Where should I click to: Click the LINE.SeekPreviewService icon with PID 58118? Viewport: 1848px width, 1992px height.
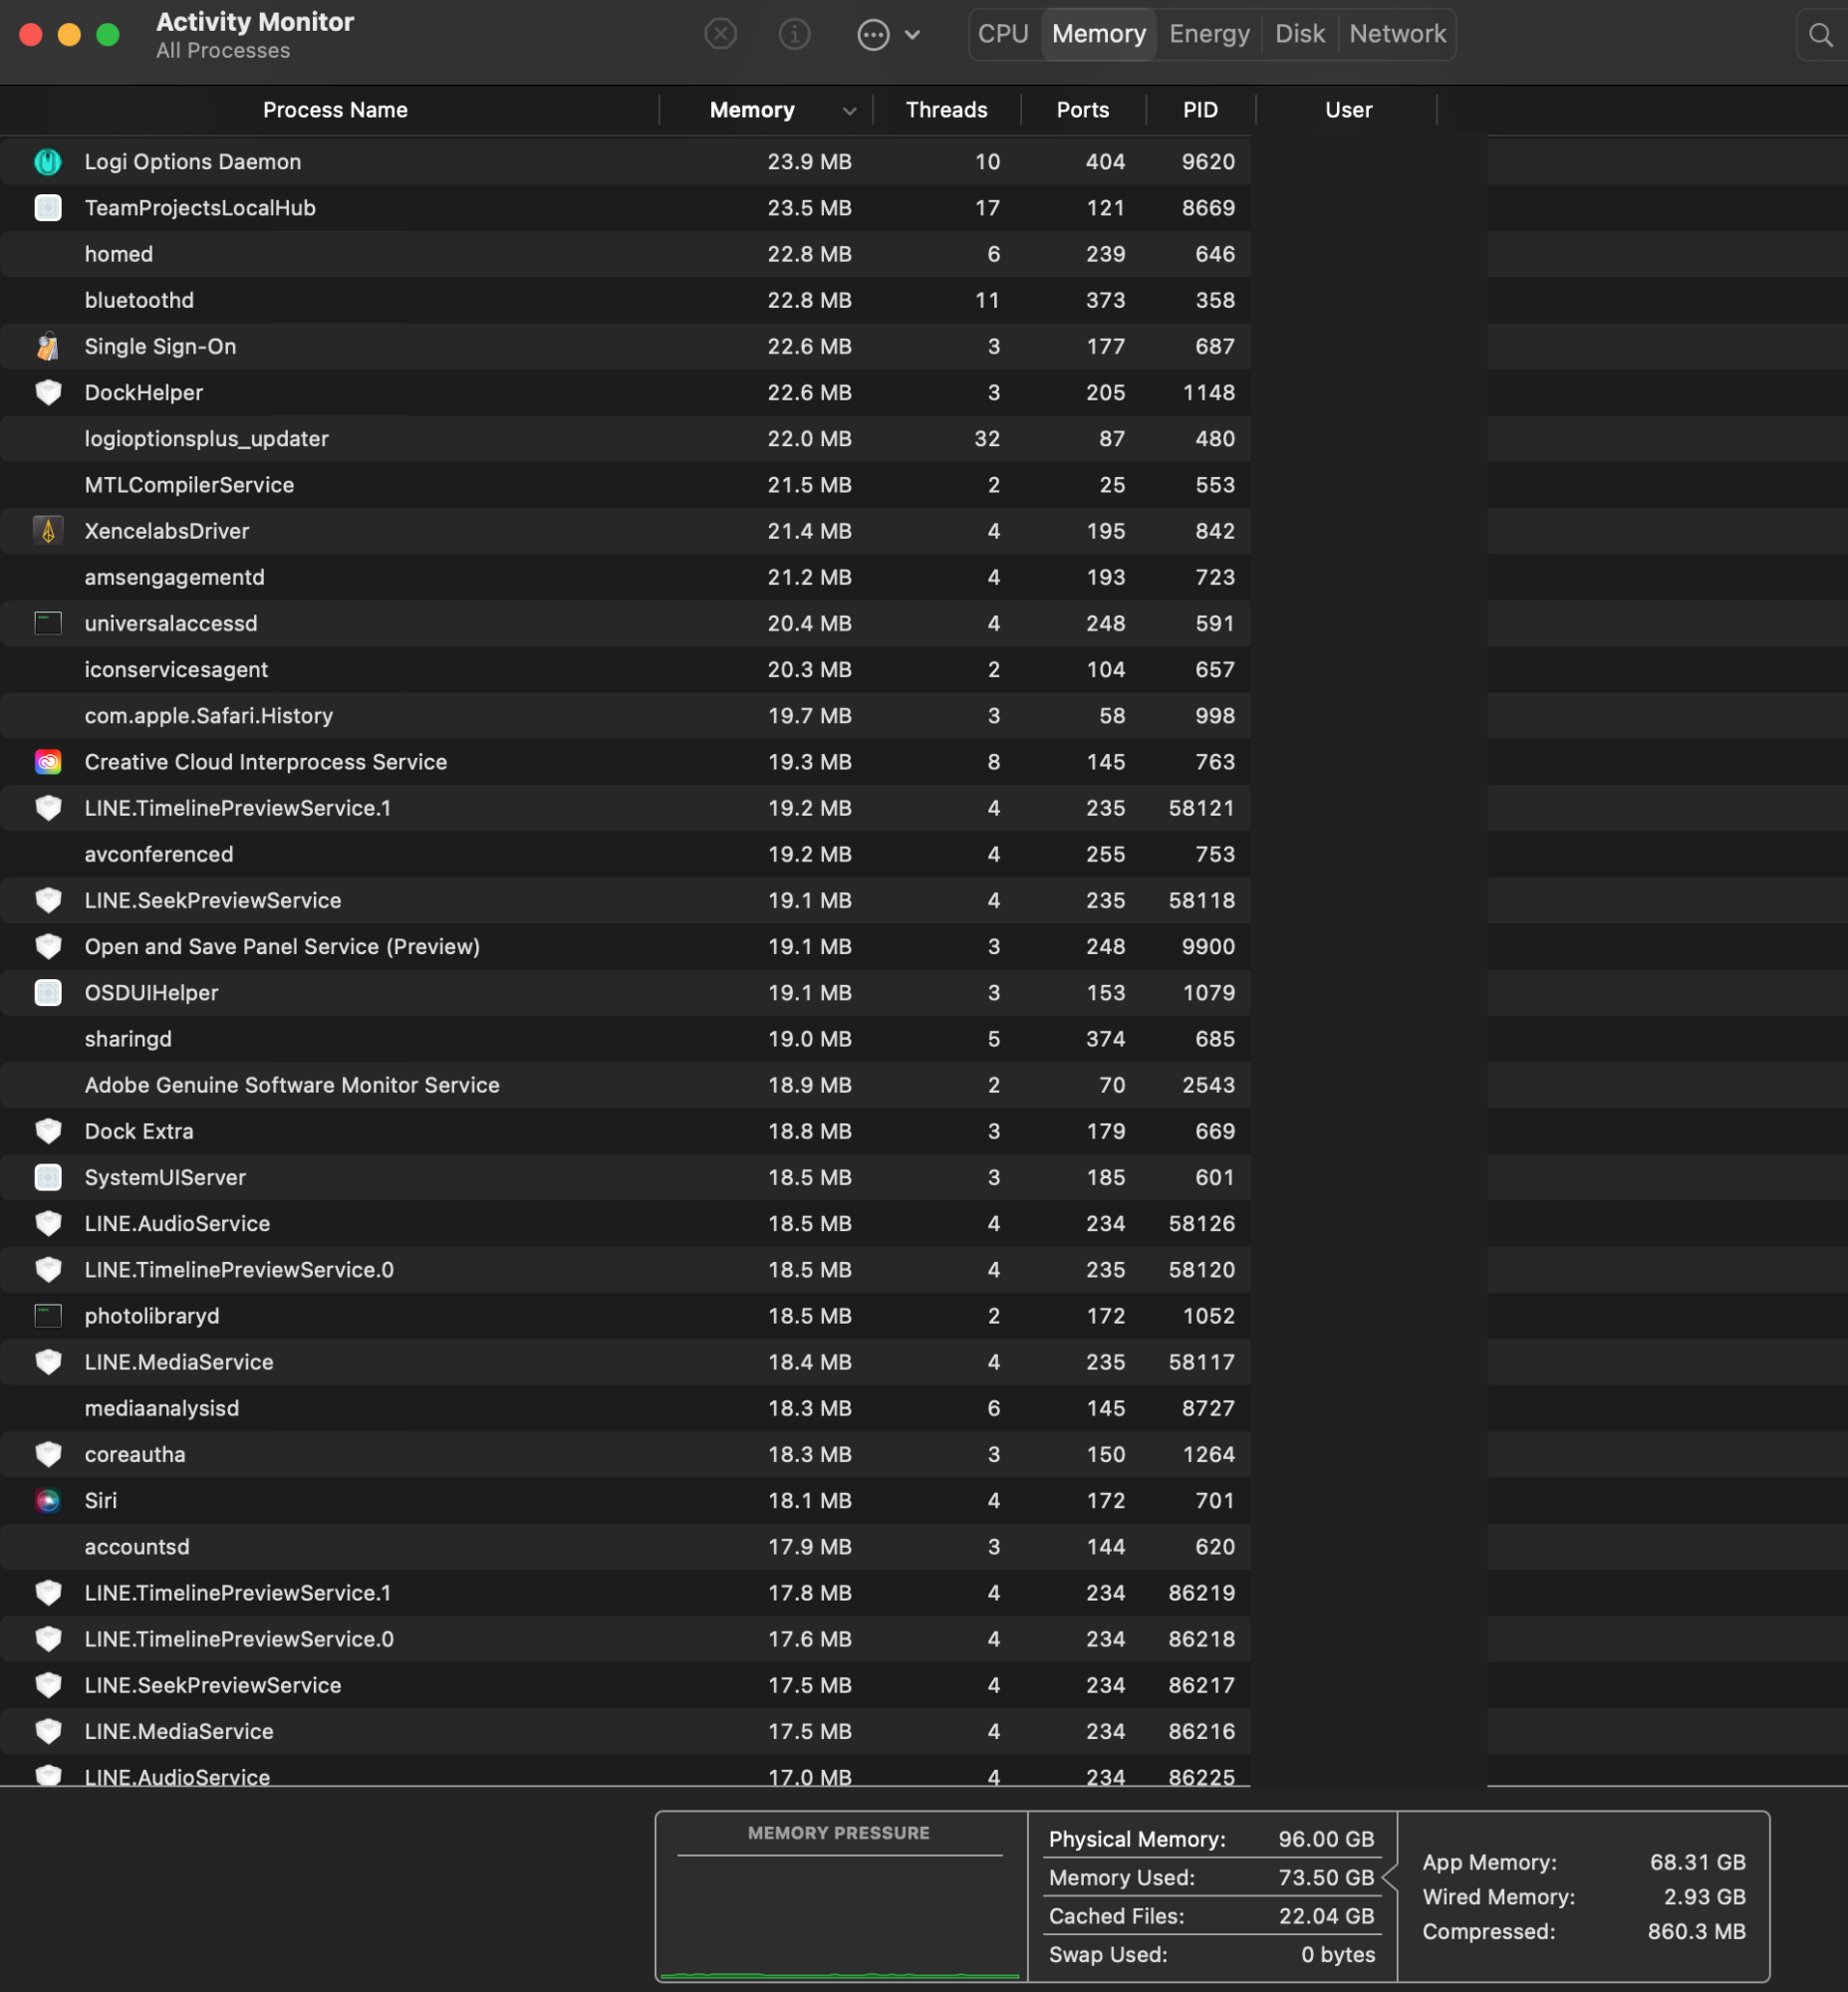[x=48, y=900]
